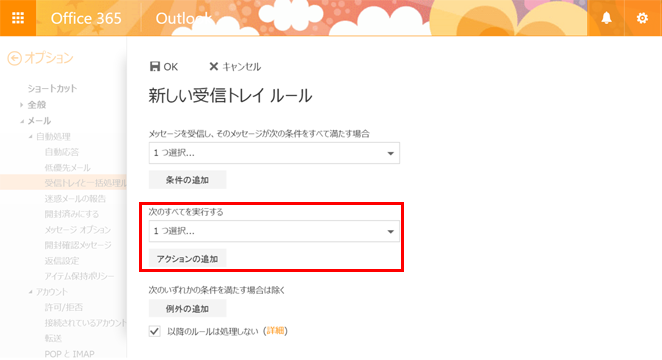Select メッセージ オプション in sidebar

(x=78, y=230)
